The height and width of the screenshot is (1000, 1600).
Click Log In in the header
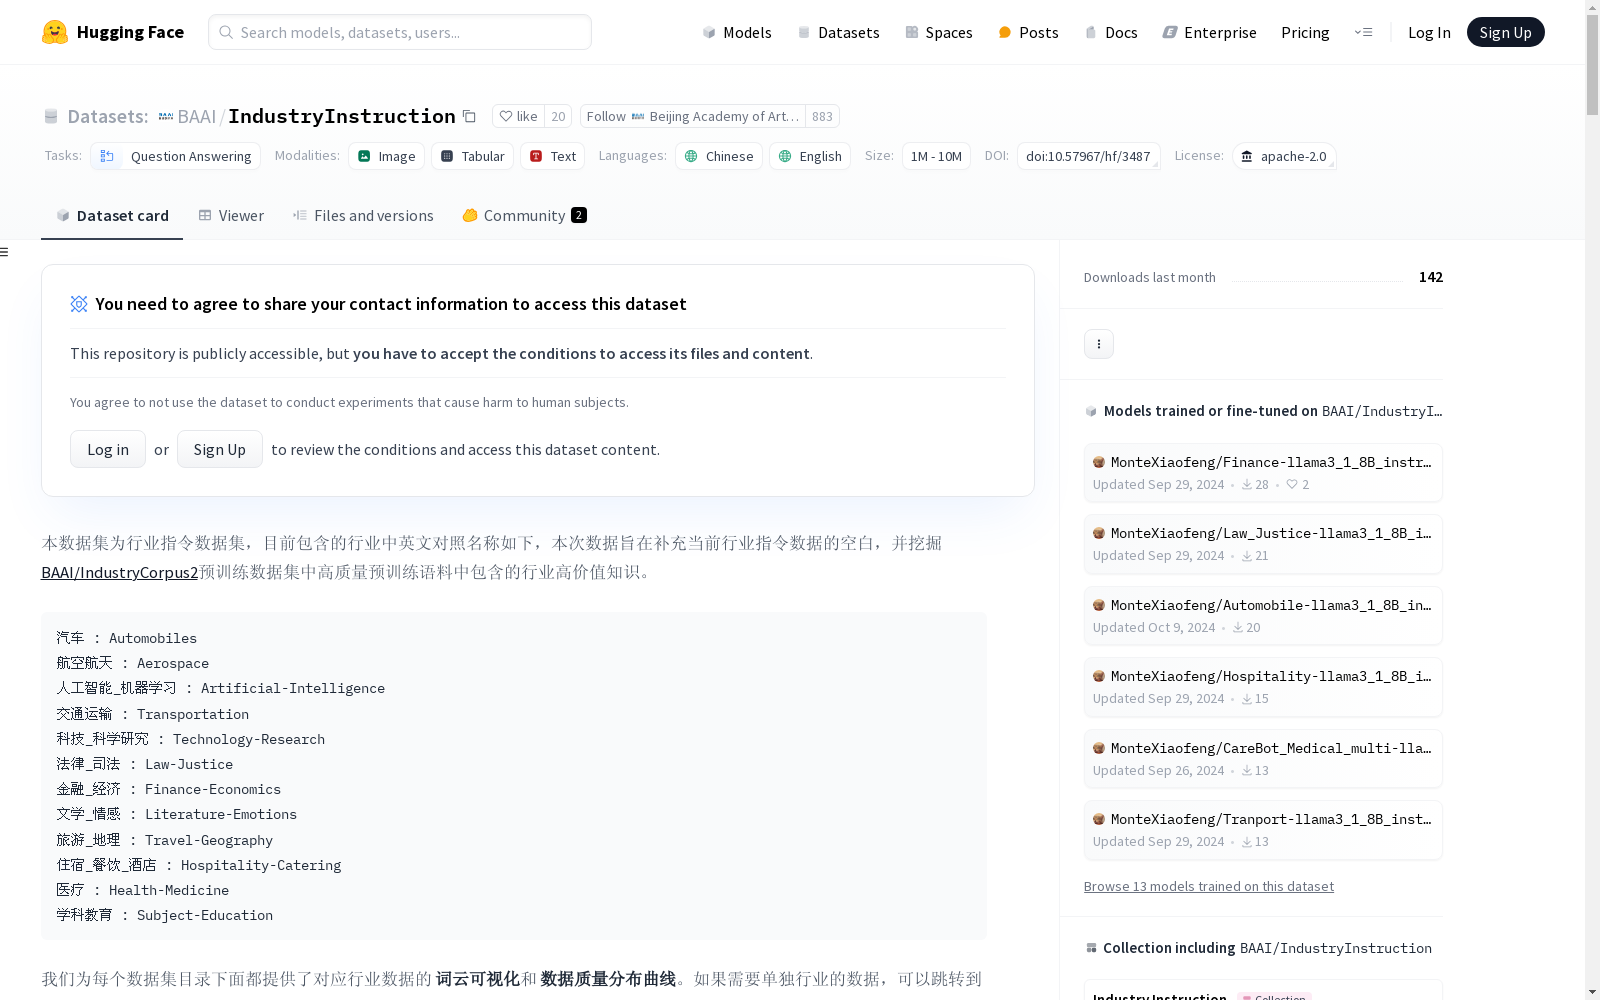(x=1429, y=32)
